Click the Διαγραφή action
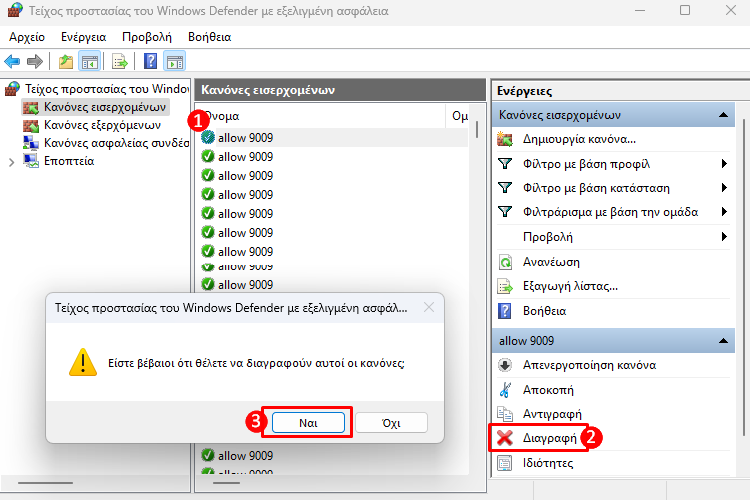Image resolution: width=750 pixels, height=500 pixels. click(550, 438)
